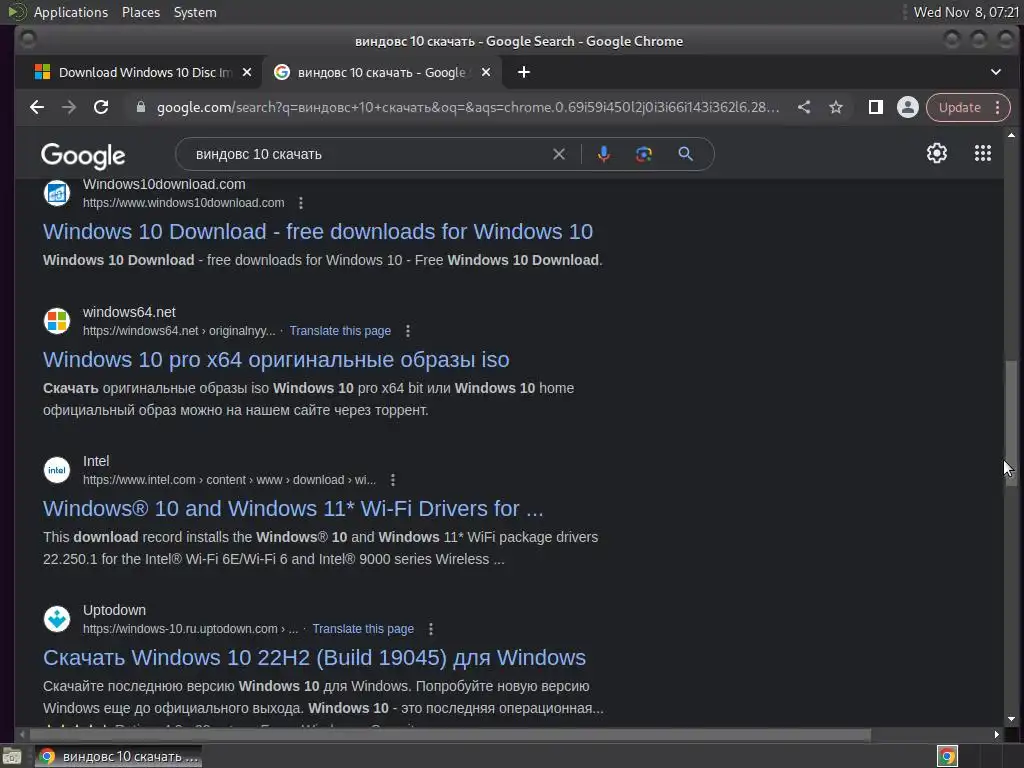Open more options for windows64.net result

pos(408,331)
